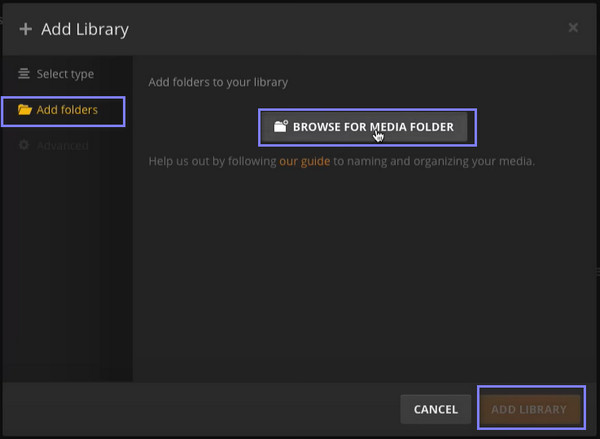Click Browse for Media Folder button

364,127
